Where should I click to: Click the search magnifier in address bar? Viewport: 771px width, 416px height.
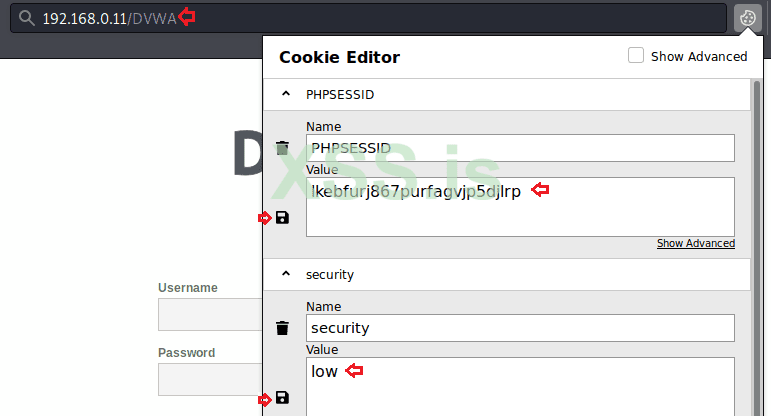point(26,18)
